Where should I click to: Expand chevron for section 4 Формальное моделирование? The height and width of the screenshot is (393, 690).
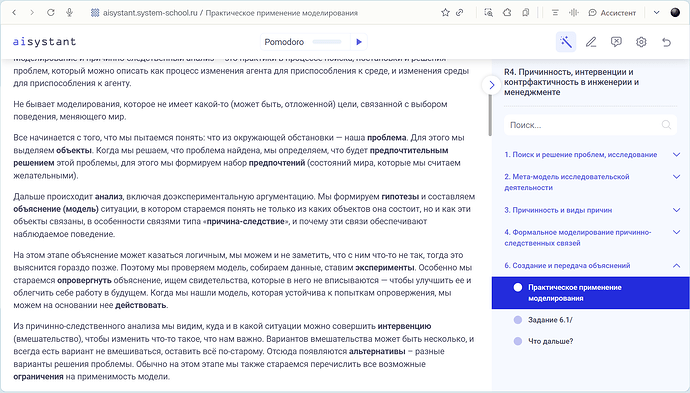click(x=676, y=232)
